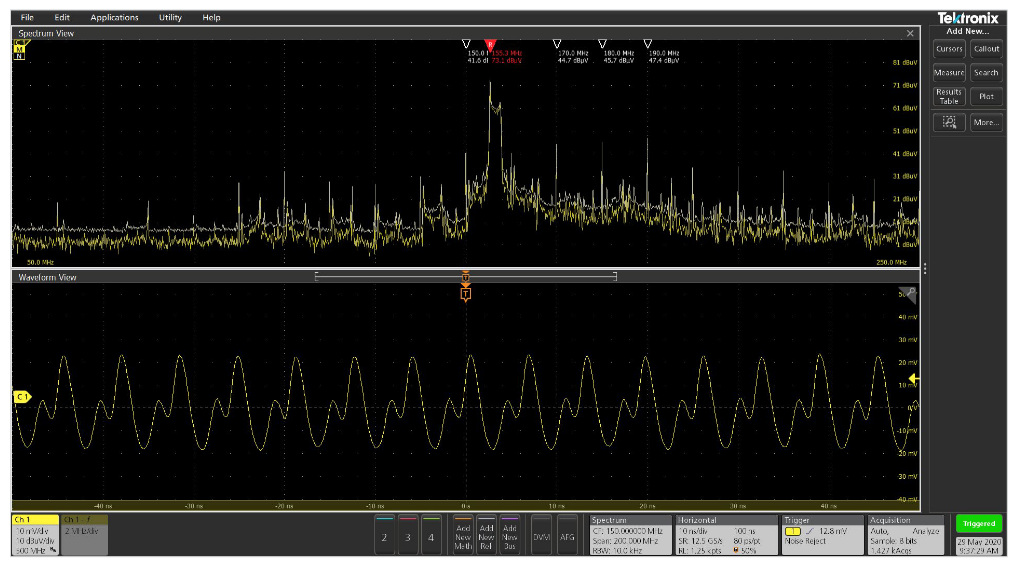Open the Ch 1 spectrum trace badge
Image resolution: width=1017 pixels, height=564 pixels.
click(84, 535)
